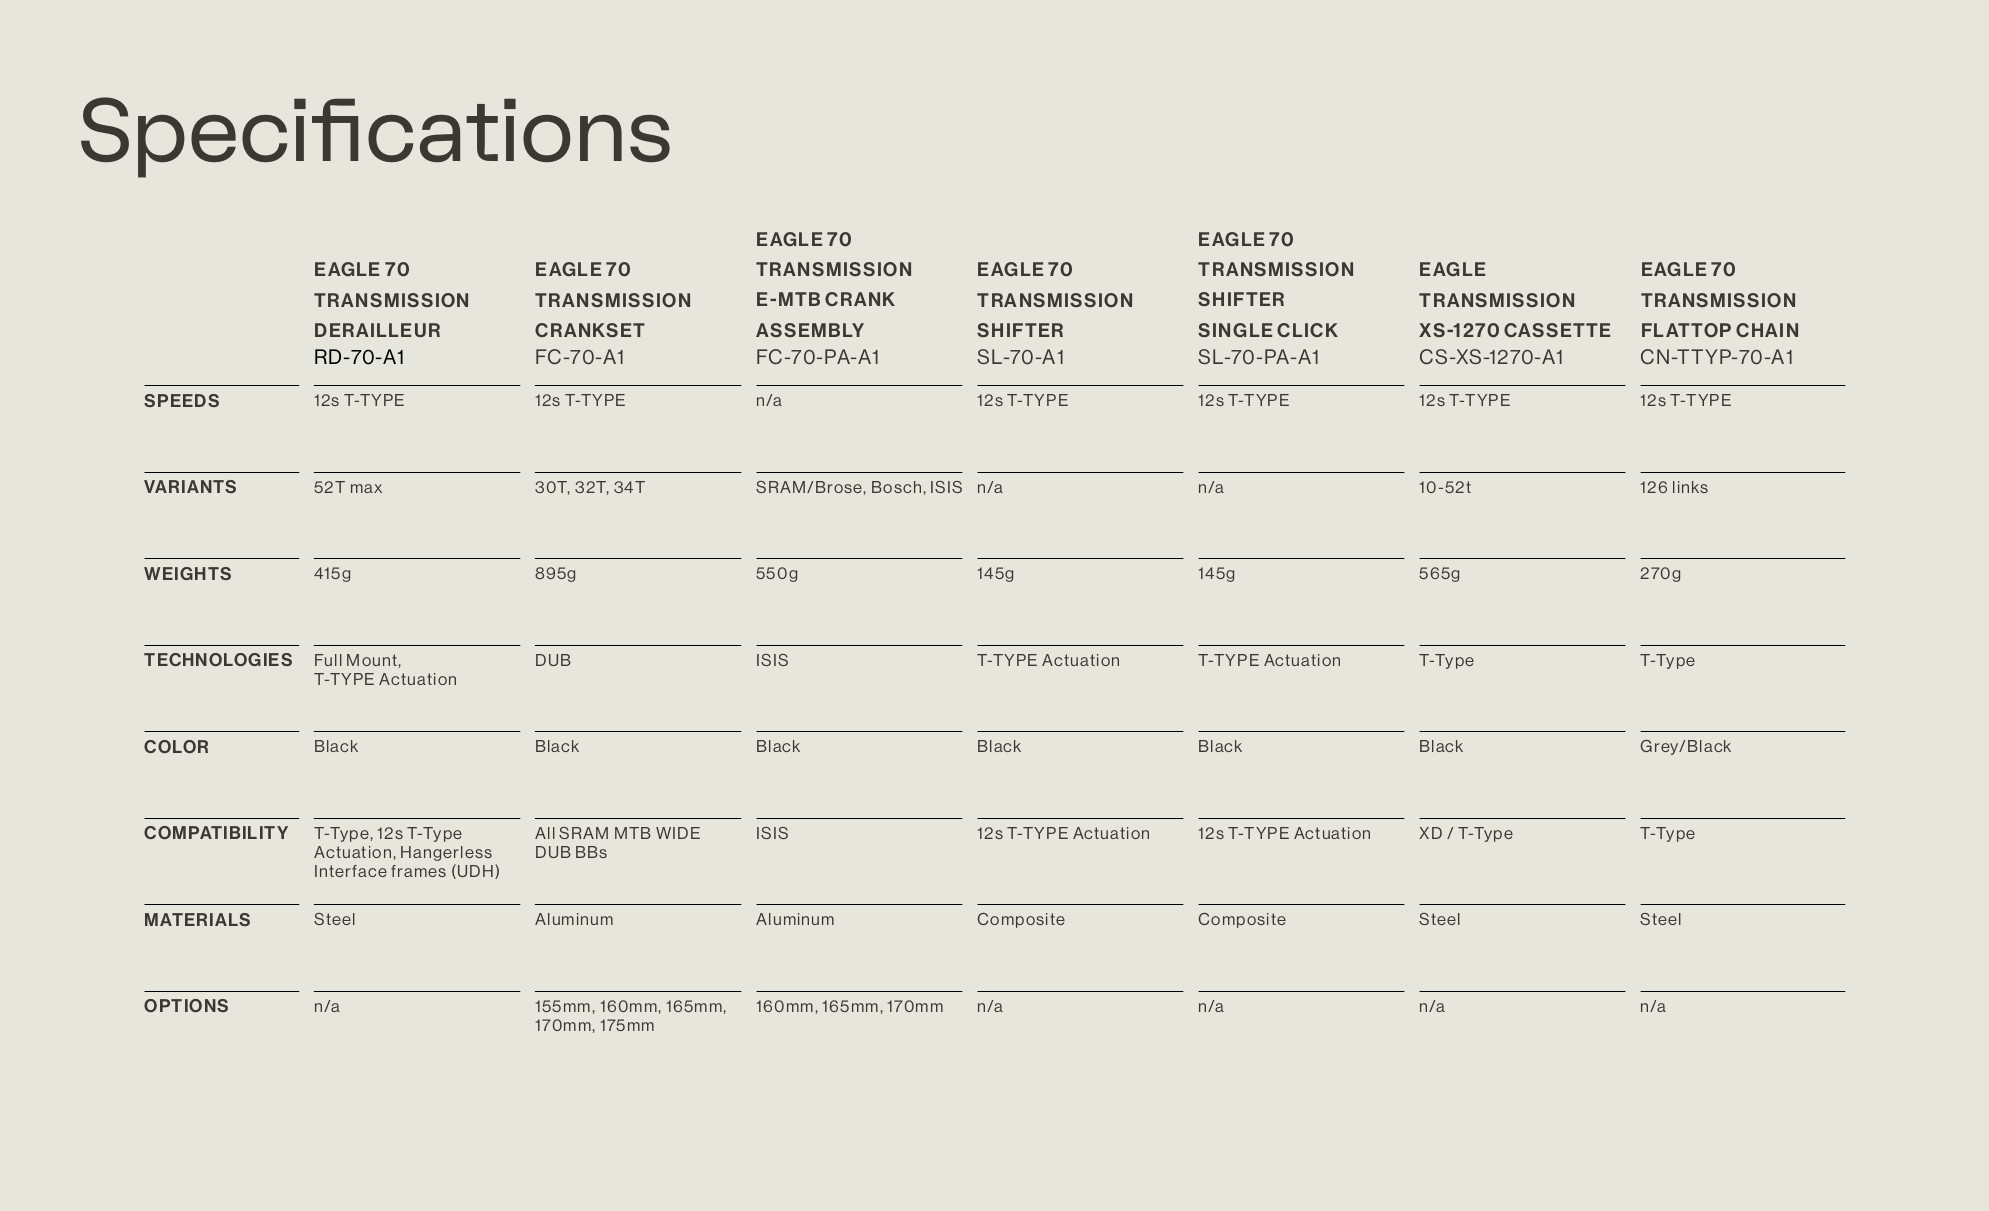
Task: Click the TECHNOLOGIES row label
Action: (x=218, y=660)
